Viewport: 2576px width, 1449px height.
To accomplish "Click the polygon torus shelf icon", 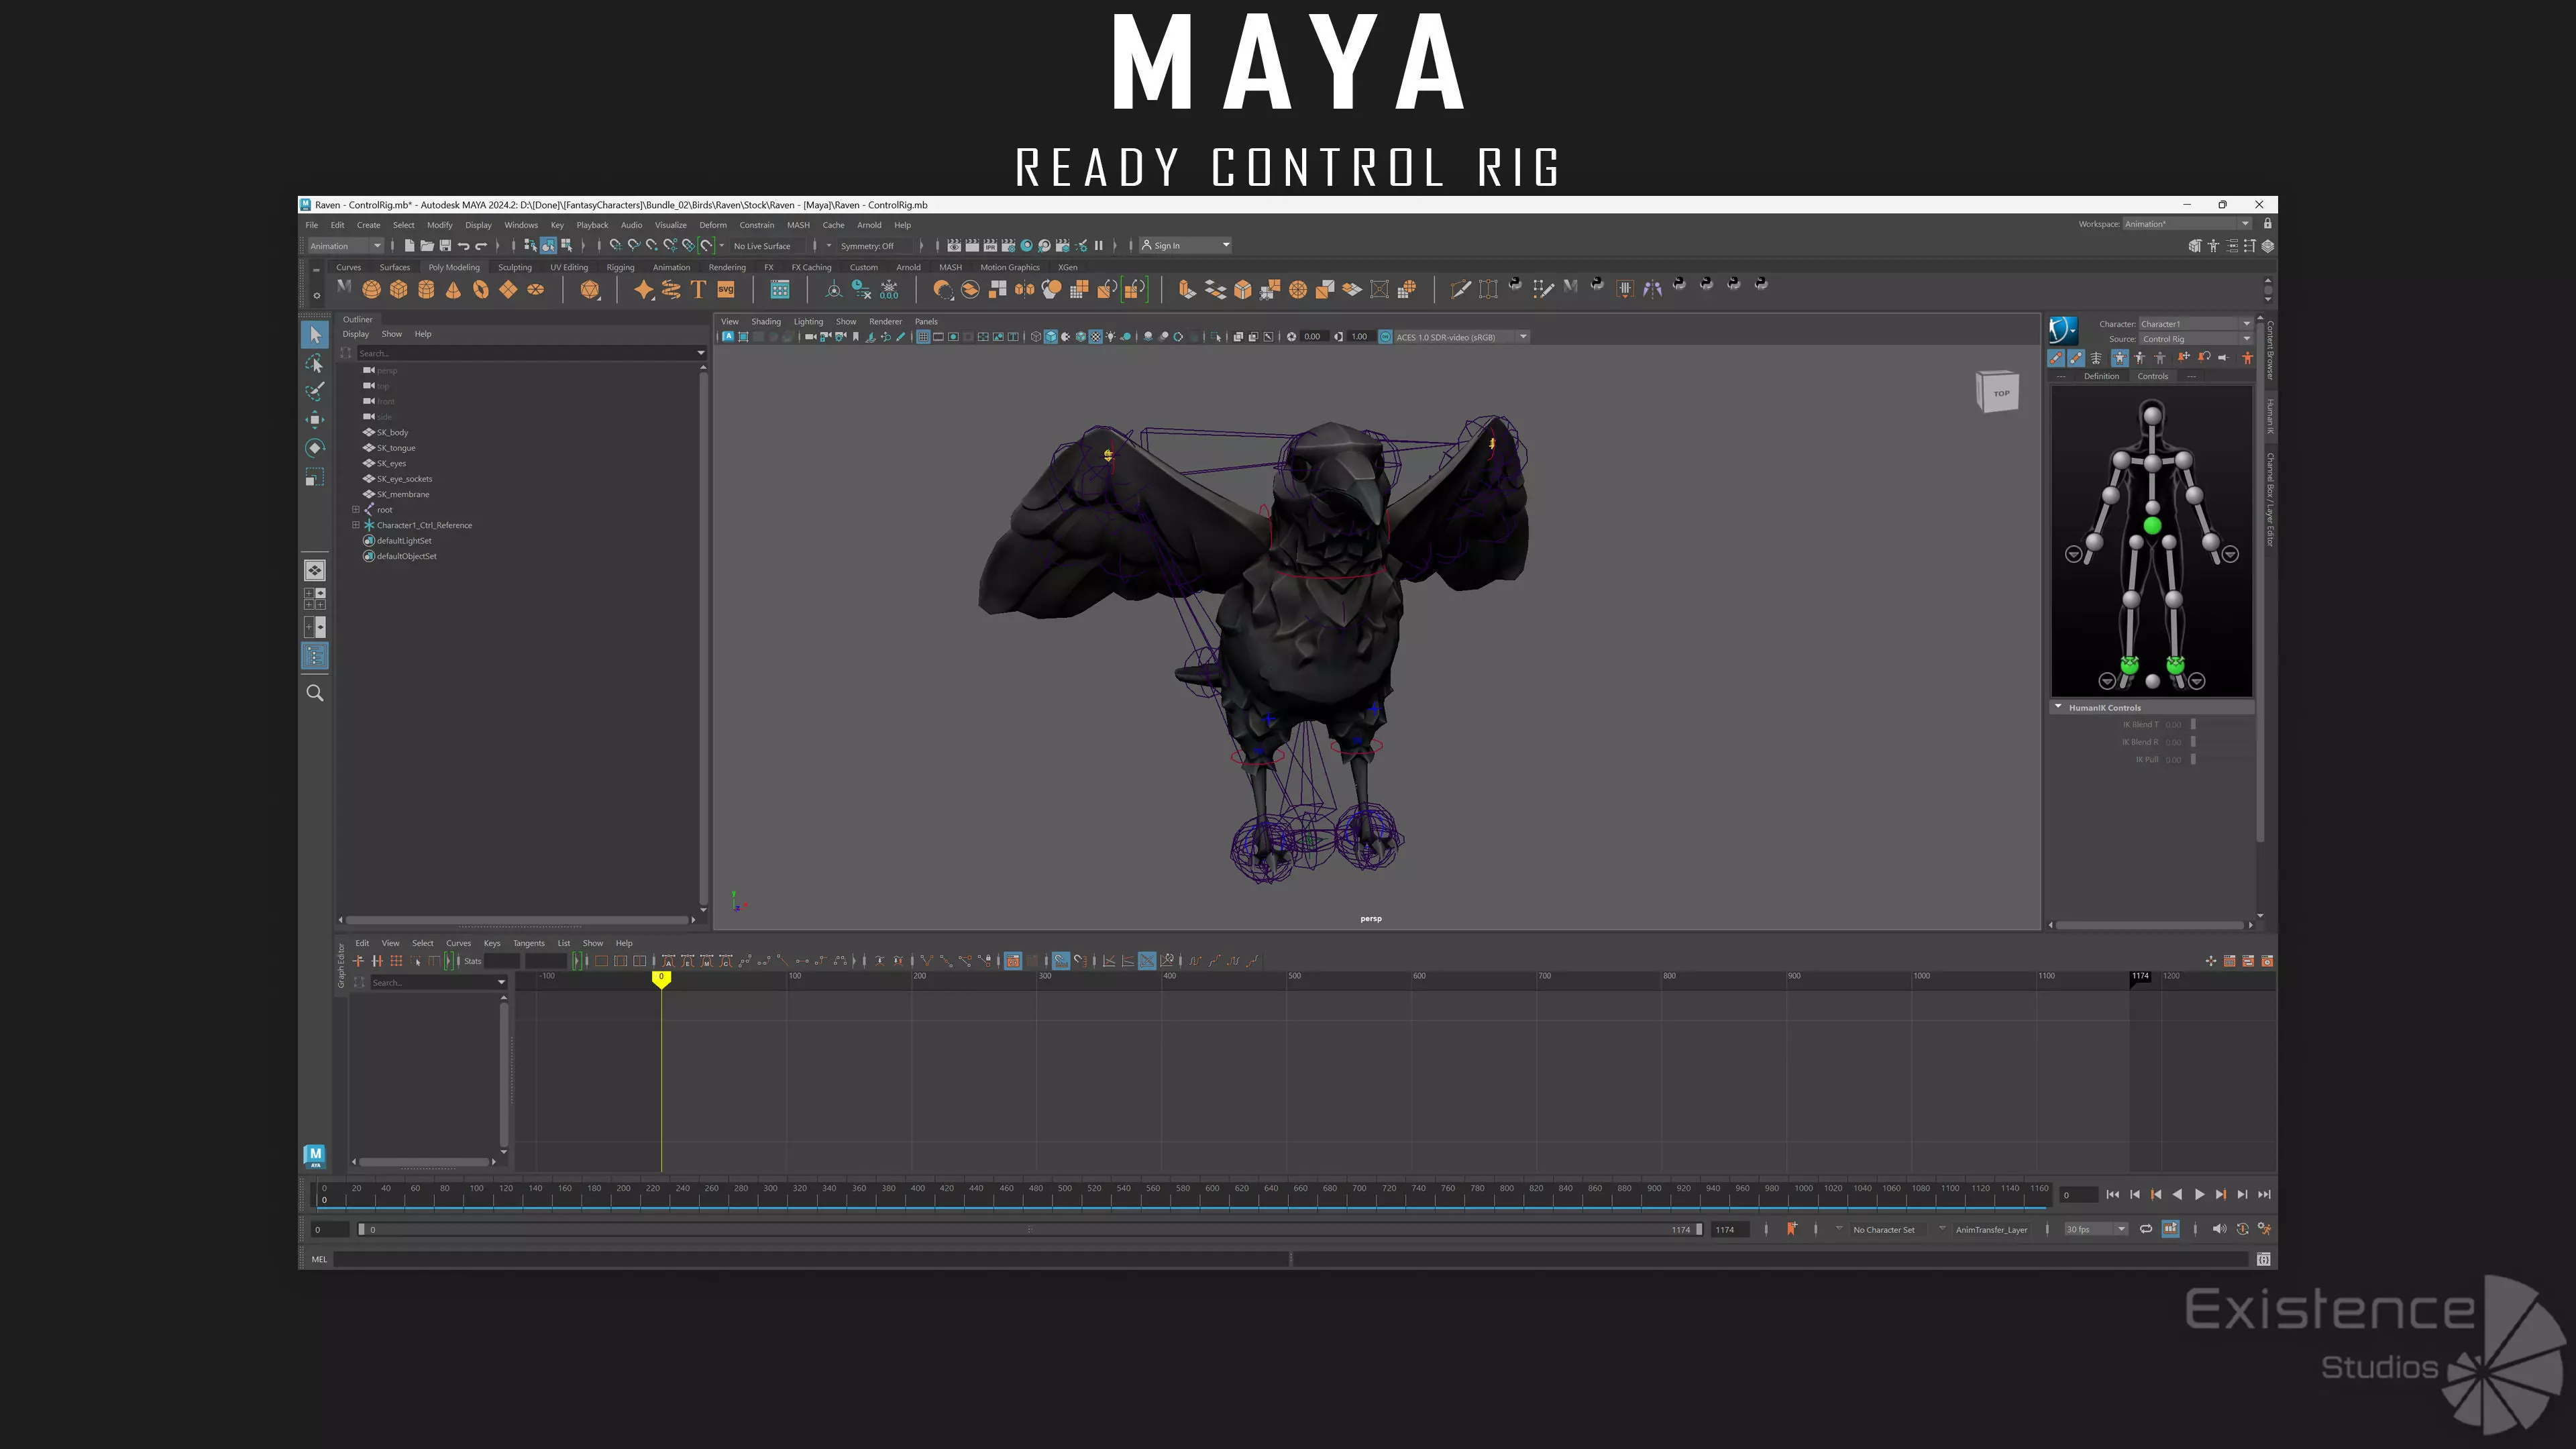I will coord(481,289).
